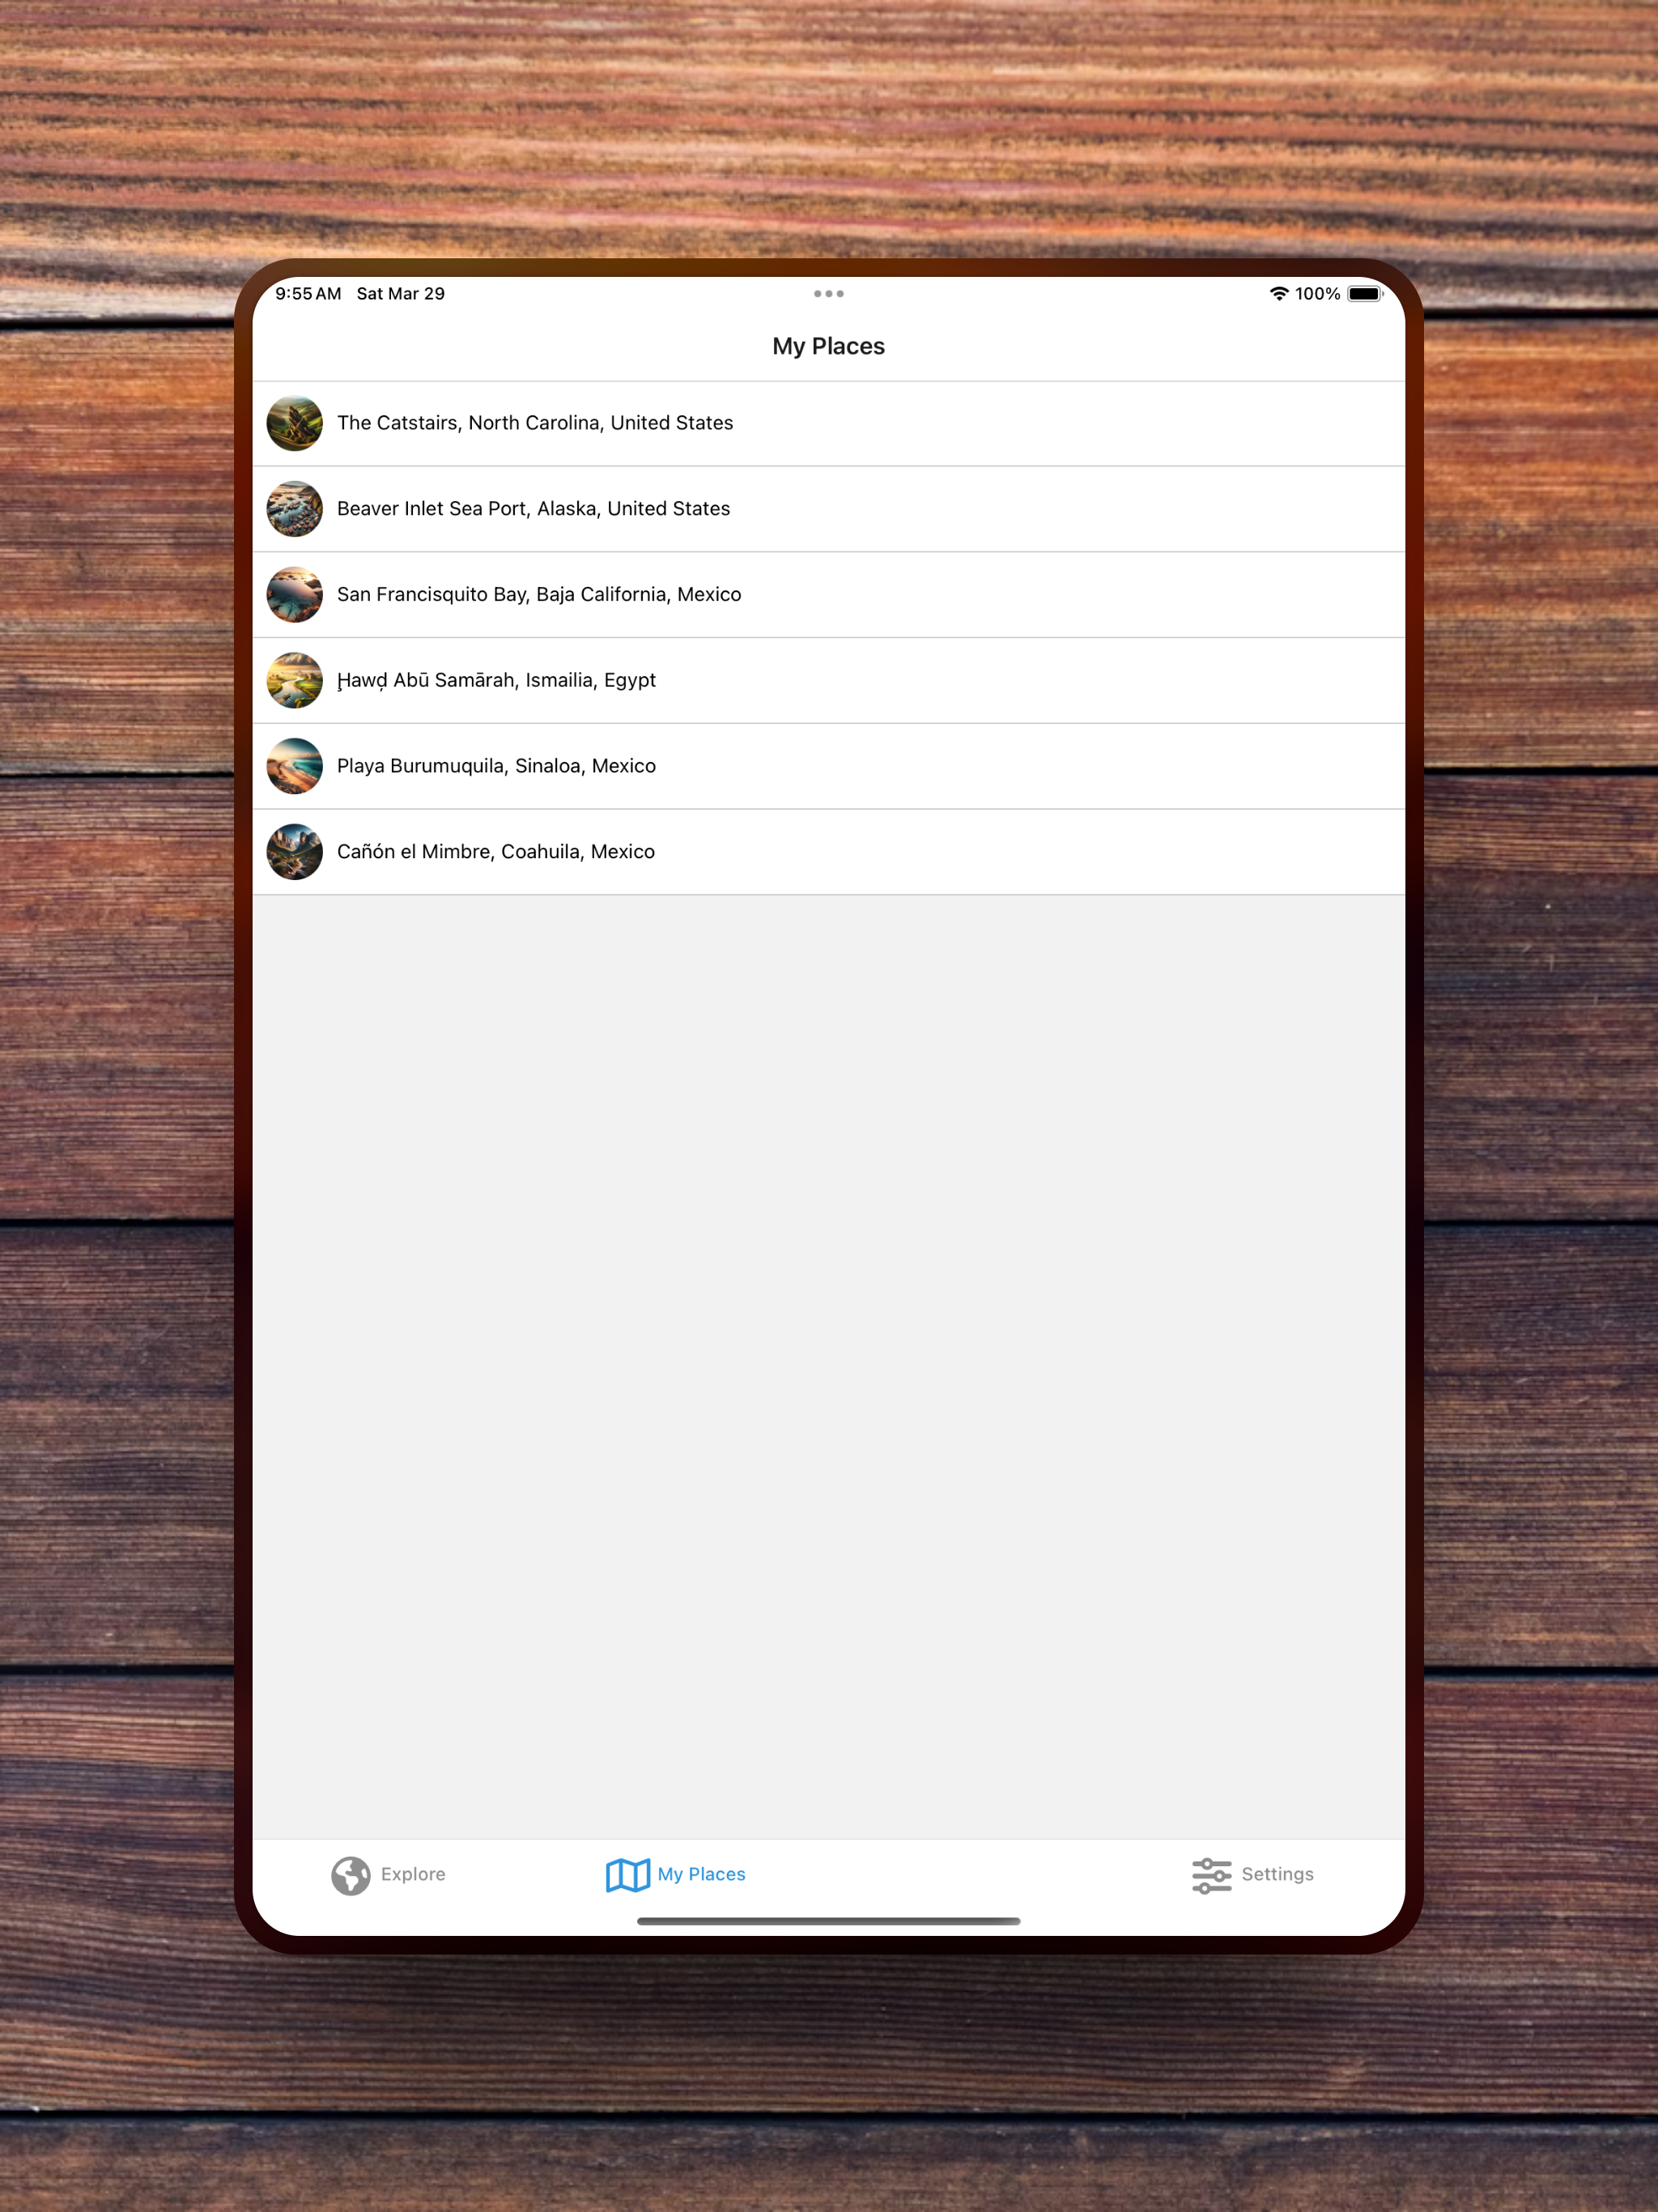Tap the 9:55 AM clock
1658x2212 pixels.
[308, 294]
